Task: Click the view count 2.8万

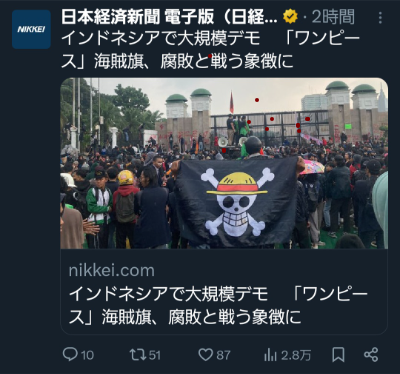Action: pos(296,355)
